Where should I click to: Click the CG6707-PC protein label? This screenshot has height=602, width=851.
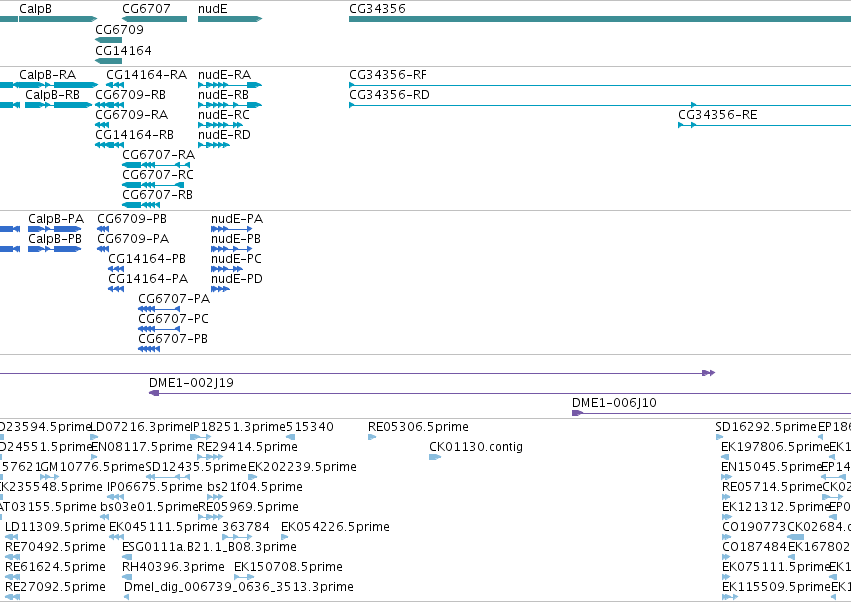[x=174, y=319]
